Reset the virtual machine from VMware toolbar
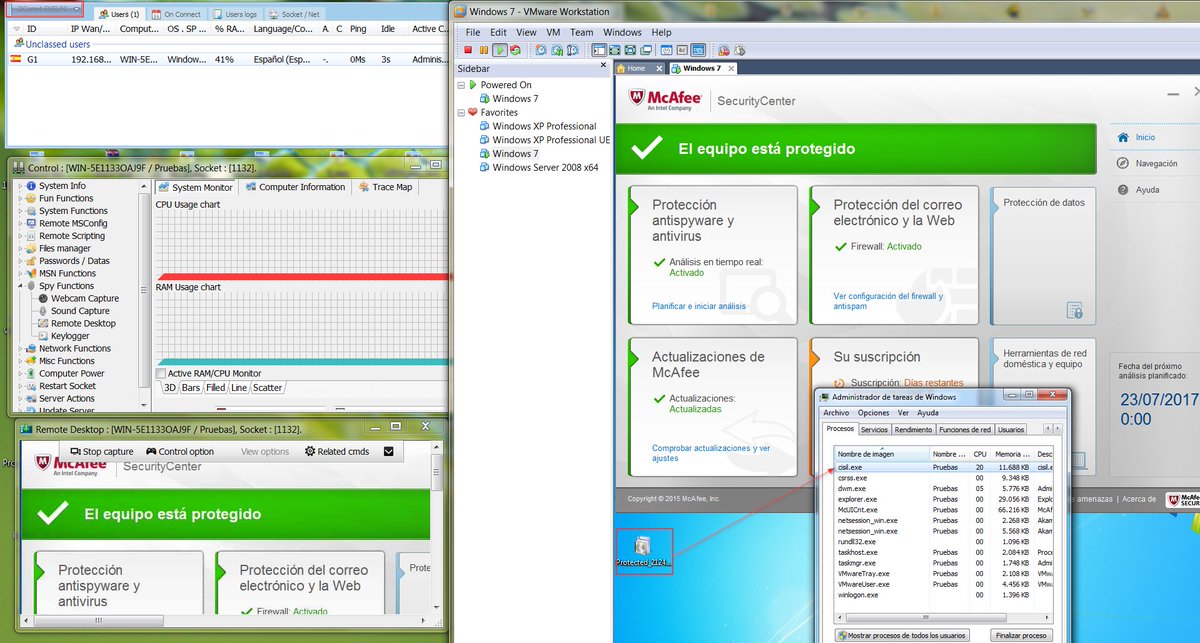Screen dimensions: 1200x643 515,50
